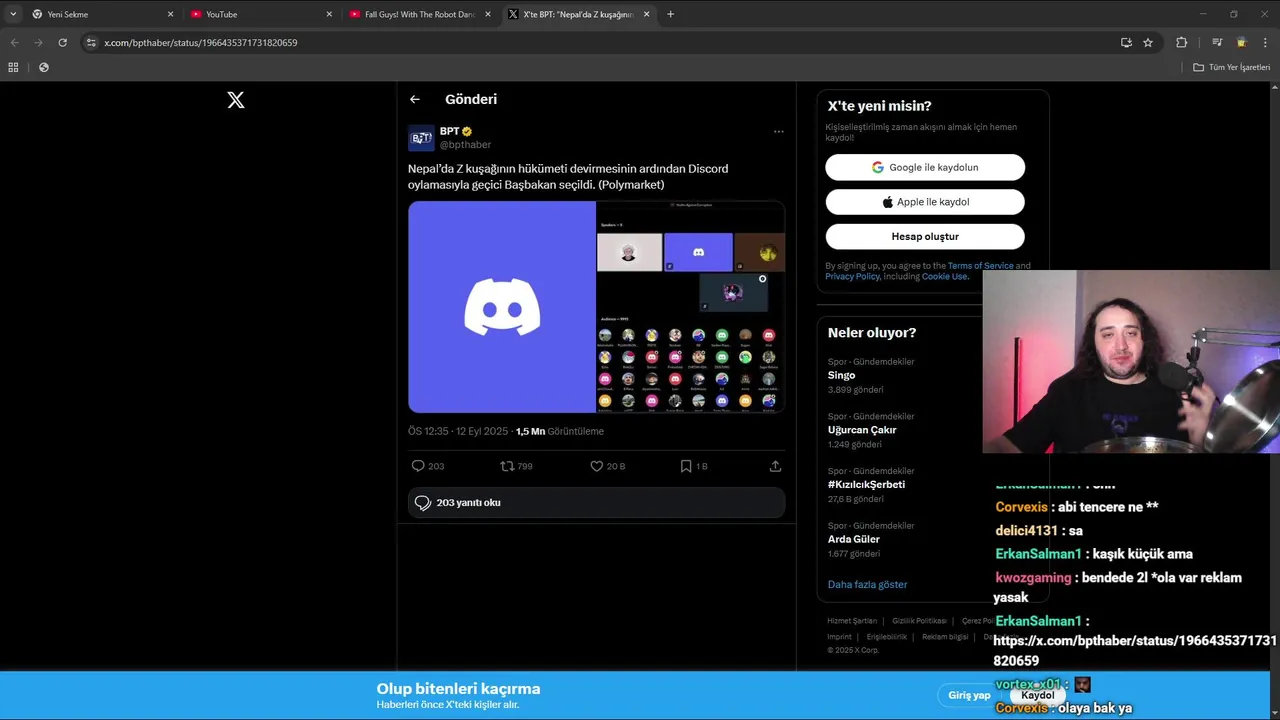
Task: Open the Imprint footer link
Action: (x=840, y=637)
